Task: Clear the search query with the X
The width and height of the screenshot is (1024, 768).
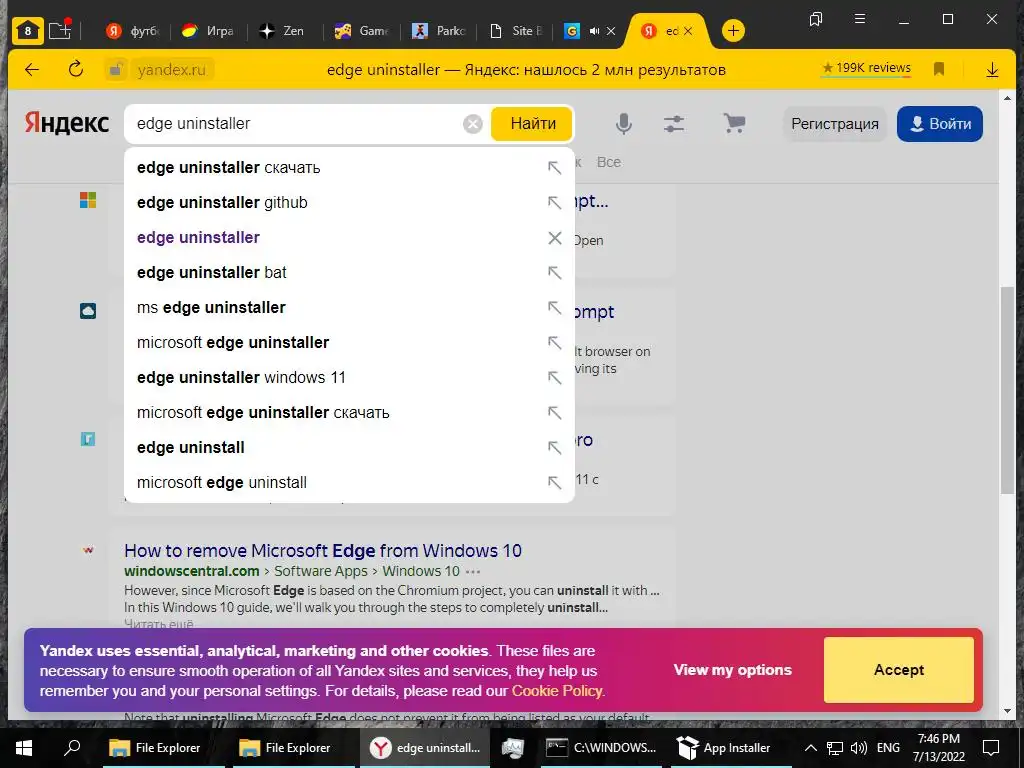Action: coord(473,123)
